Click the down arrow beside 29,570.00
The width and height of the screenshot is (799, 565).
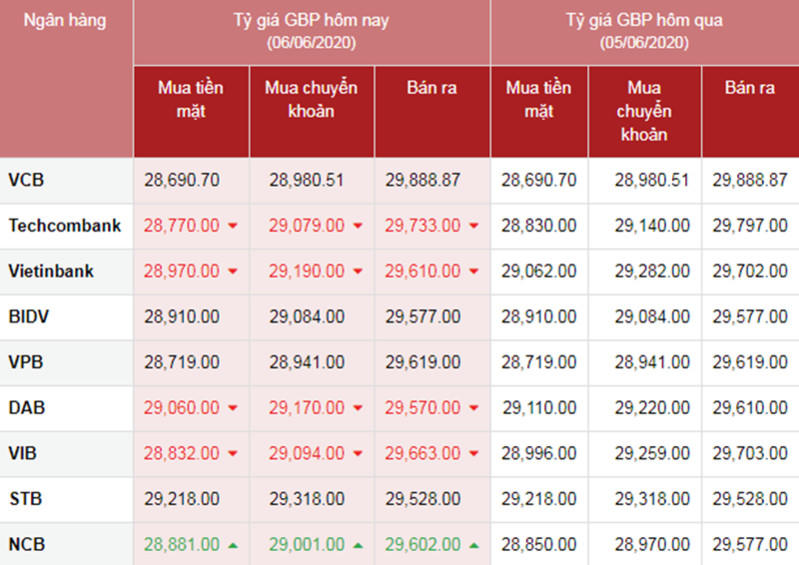(x=475, y=409)
